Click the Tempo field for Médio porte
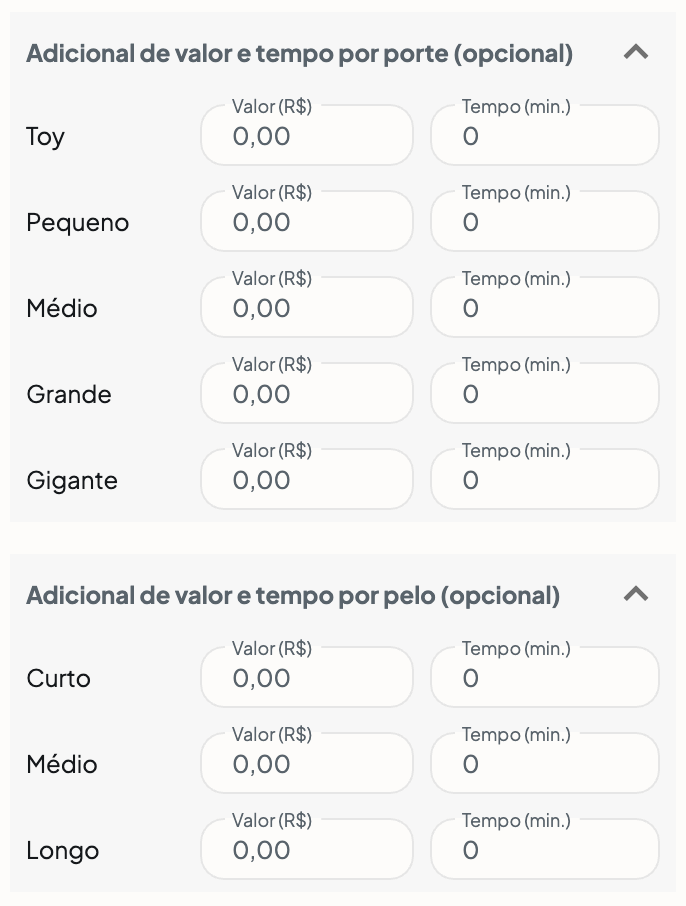686x906 pixels. click(x=545, y=307)
